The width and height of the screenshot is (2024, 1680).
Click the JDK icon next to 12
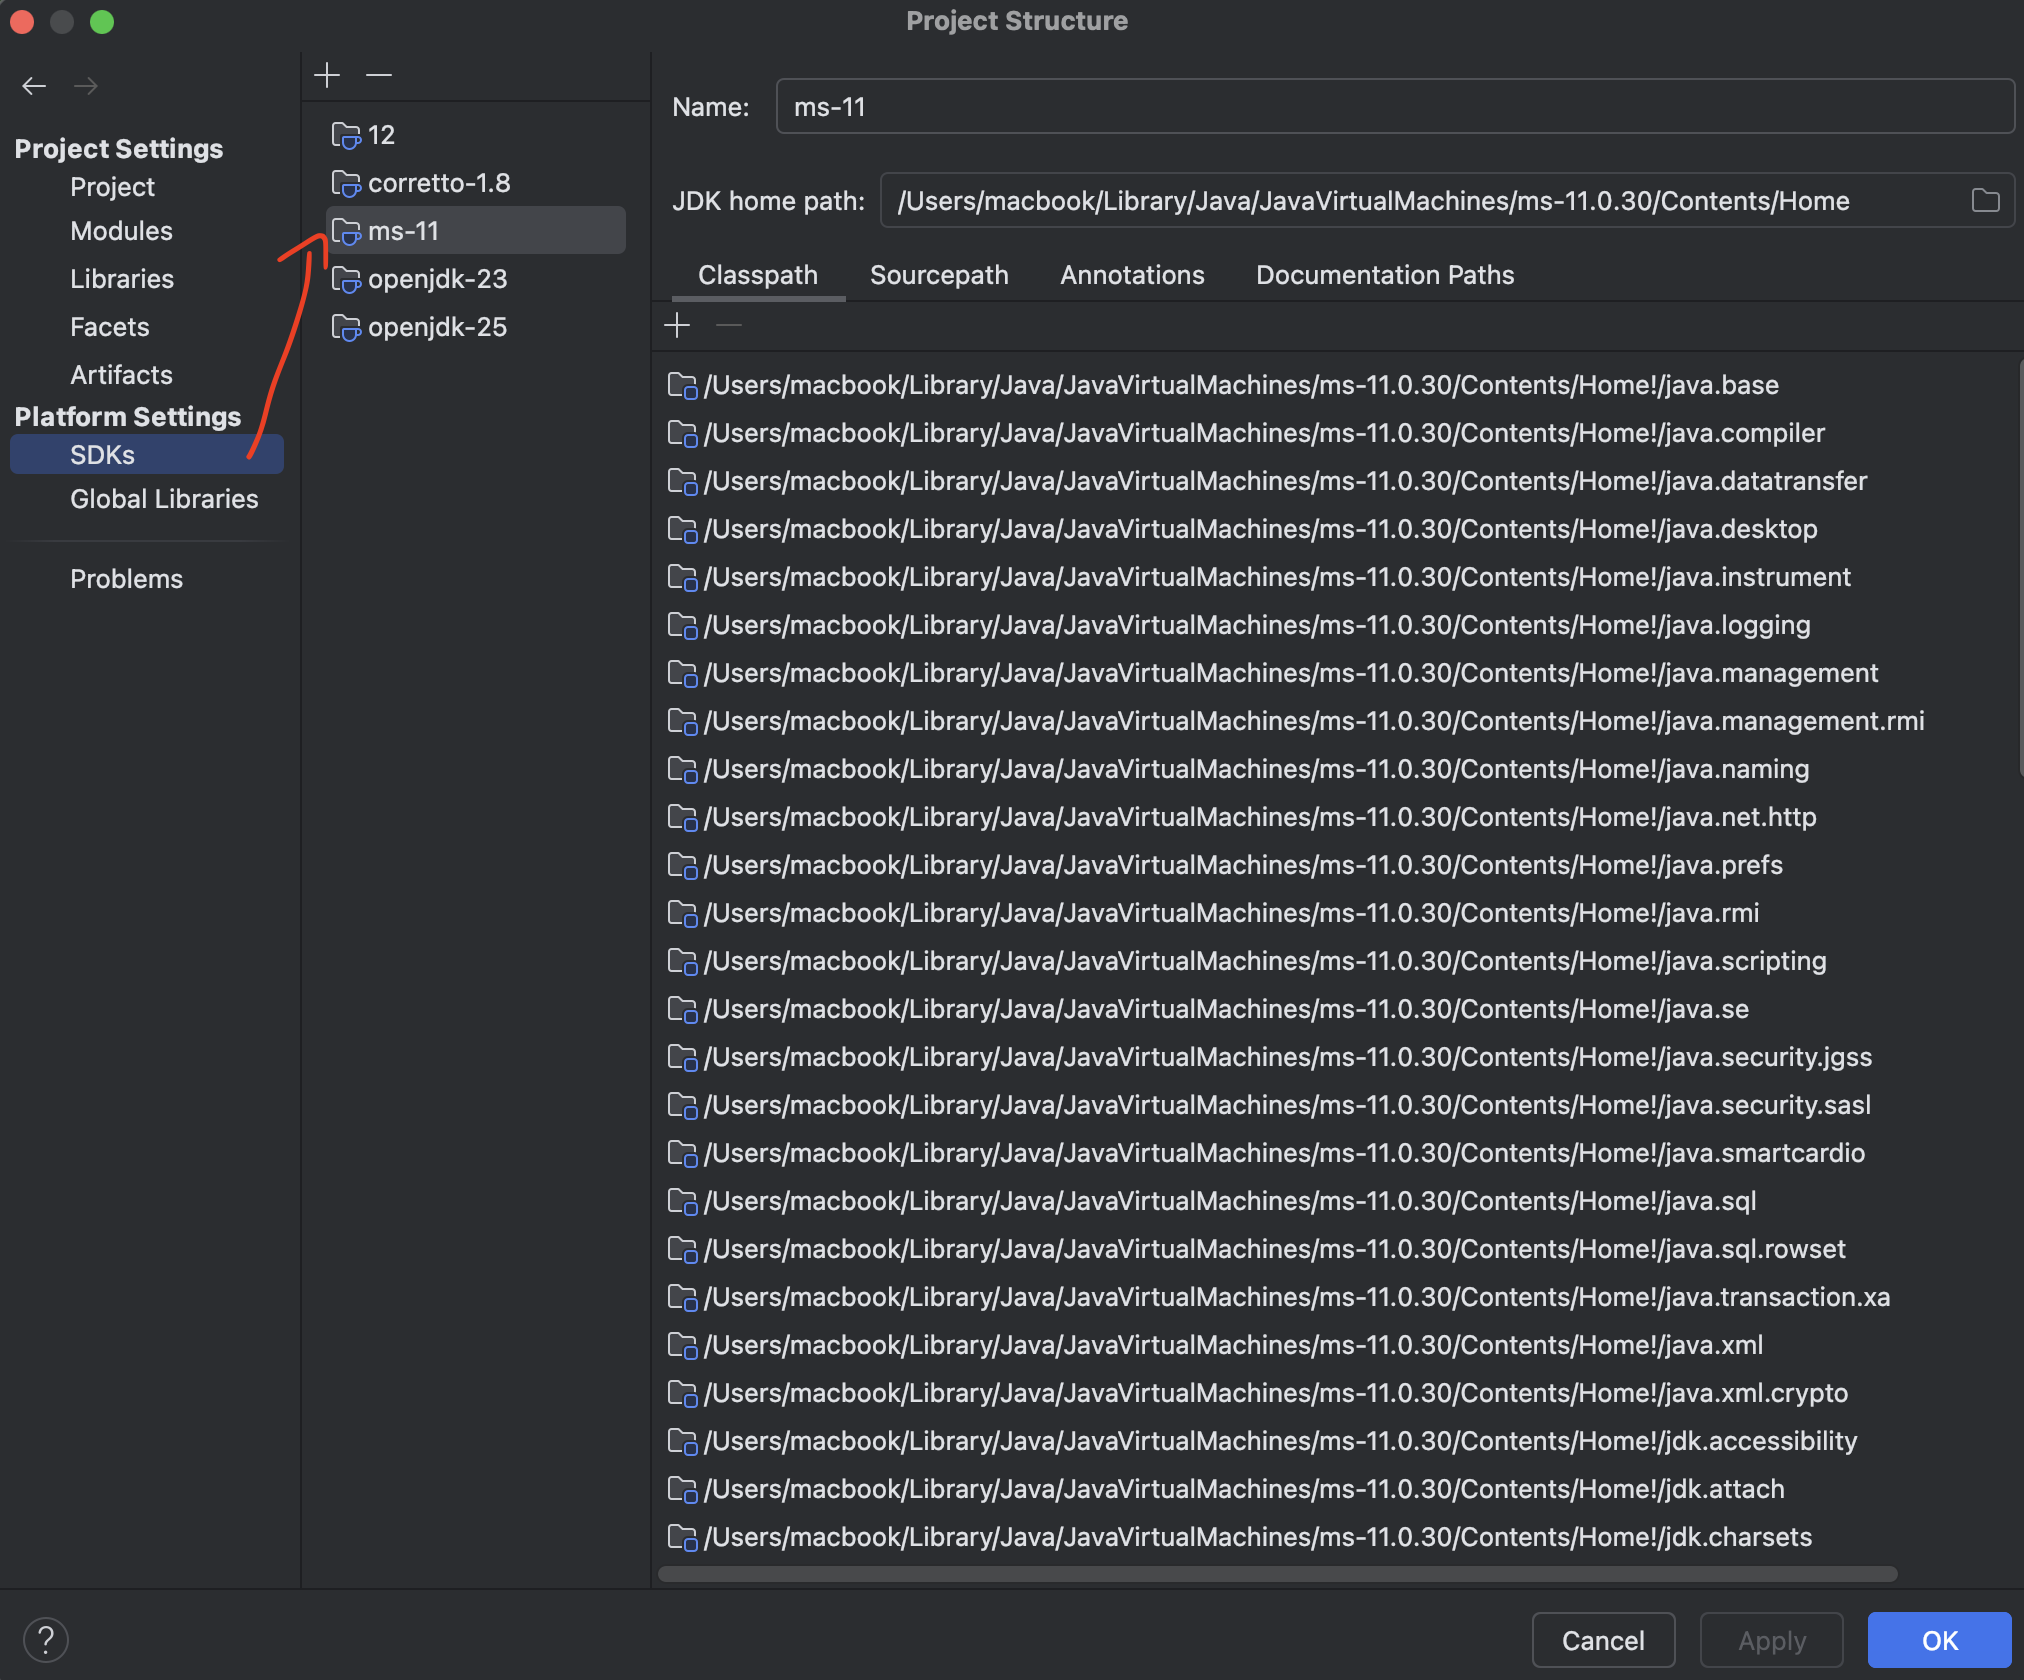(x=346, y=135)
